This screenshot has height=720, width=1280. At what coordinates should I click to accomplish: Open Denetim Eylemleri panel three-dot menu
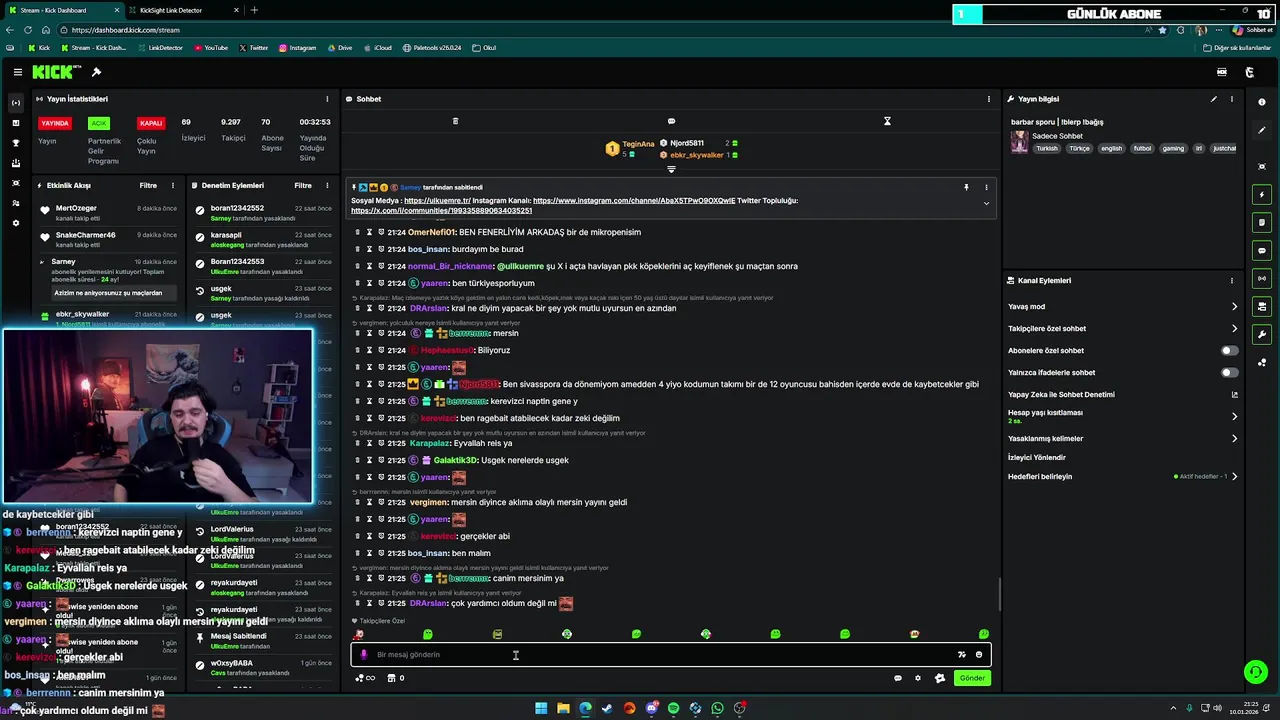tap(327, 185)
